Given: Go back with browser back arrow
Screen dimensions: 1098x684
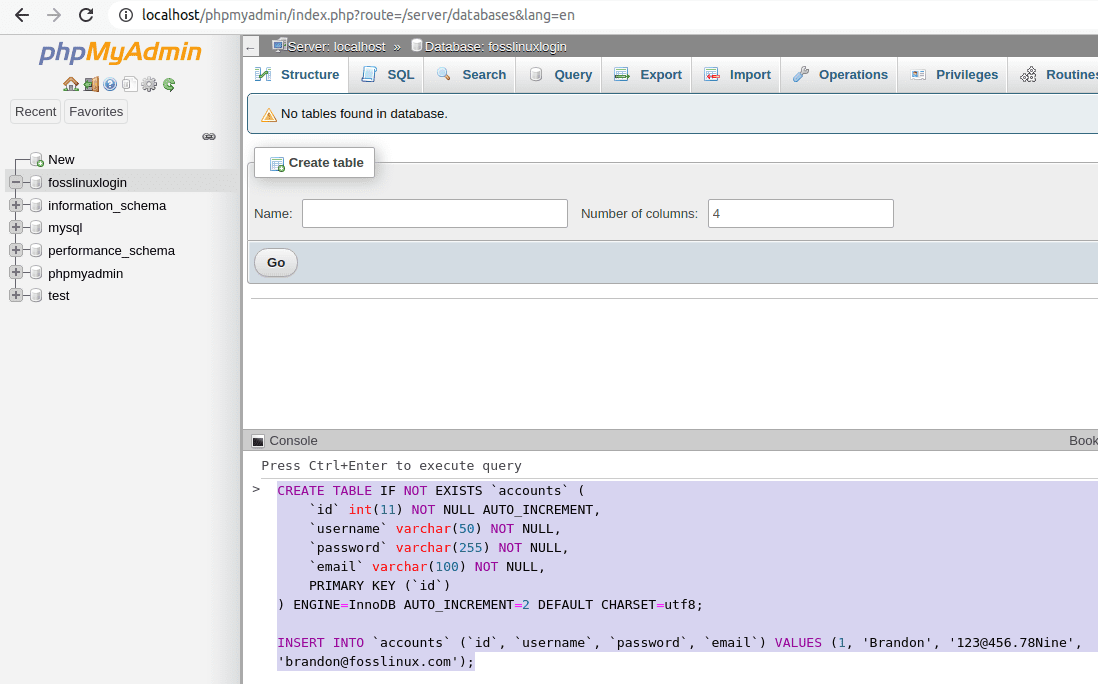Looking at the screenshot, I should click(x=22, y=15).
